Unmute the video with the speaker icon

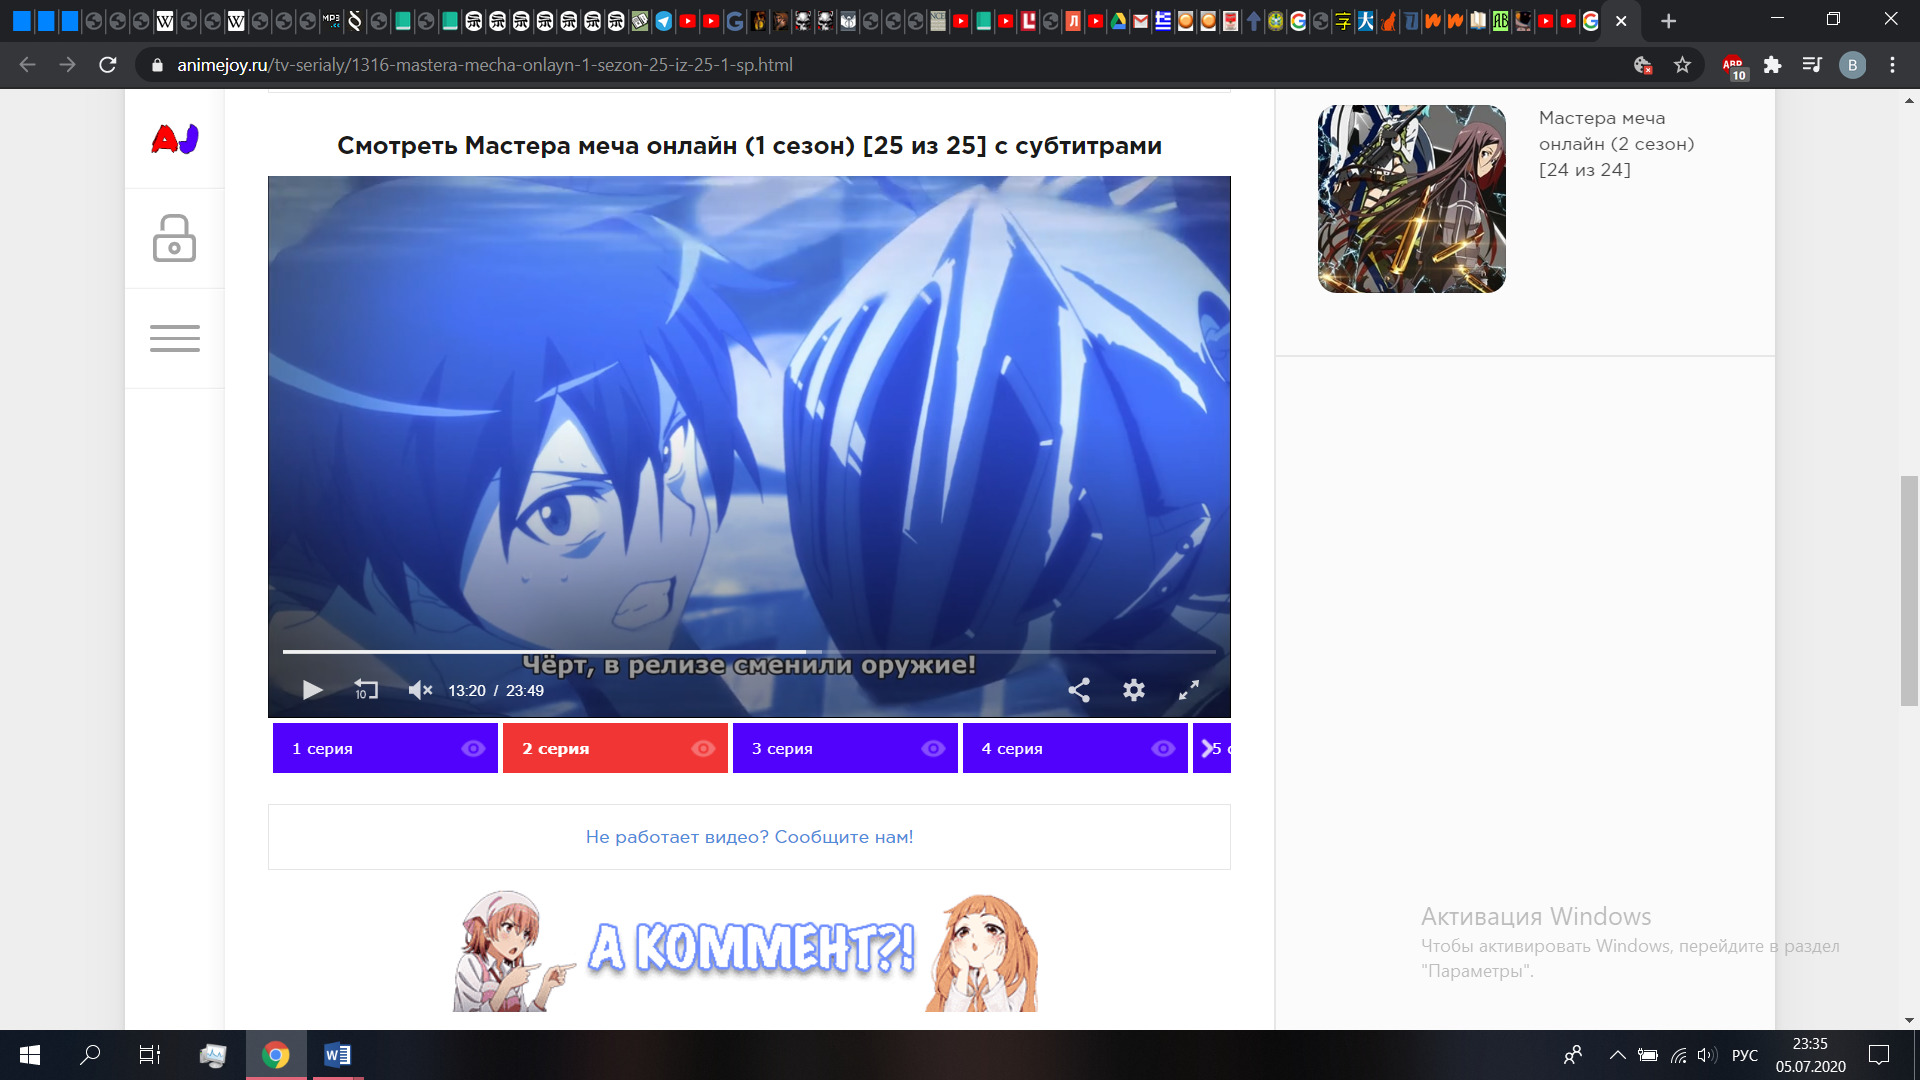point(420,690)
